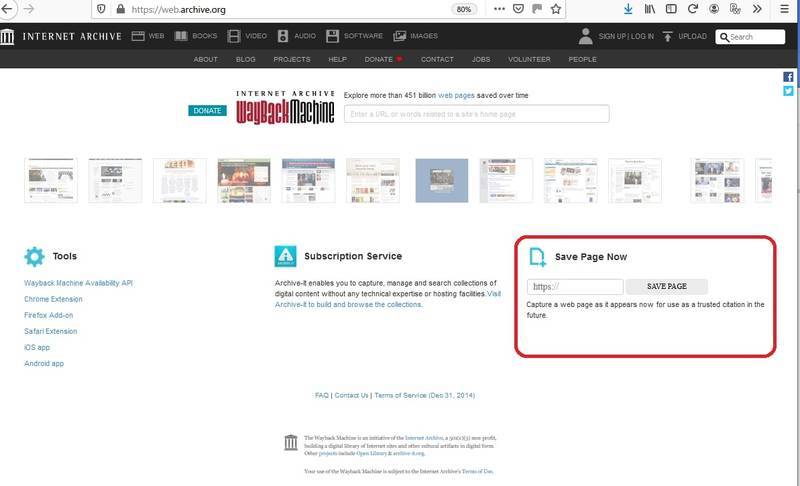Click the 80% zoom level badge
This screenshot has width=800, height=486.
464,9
